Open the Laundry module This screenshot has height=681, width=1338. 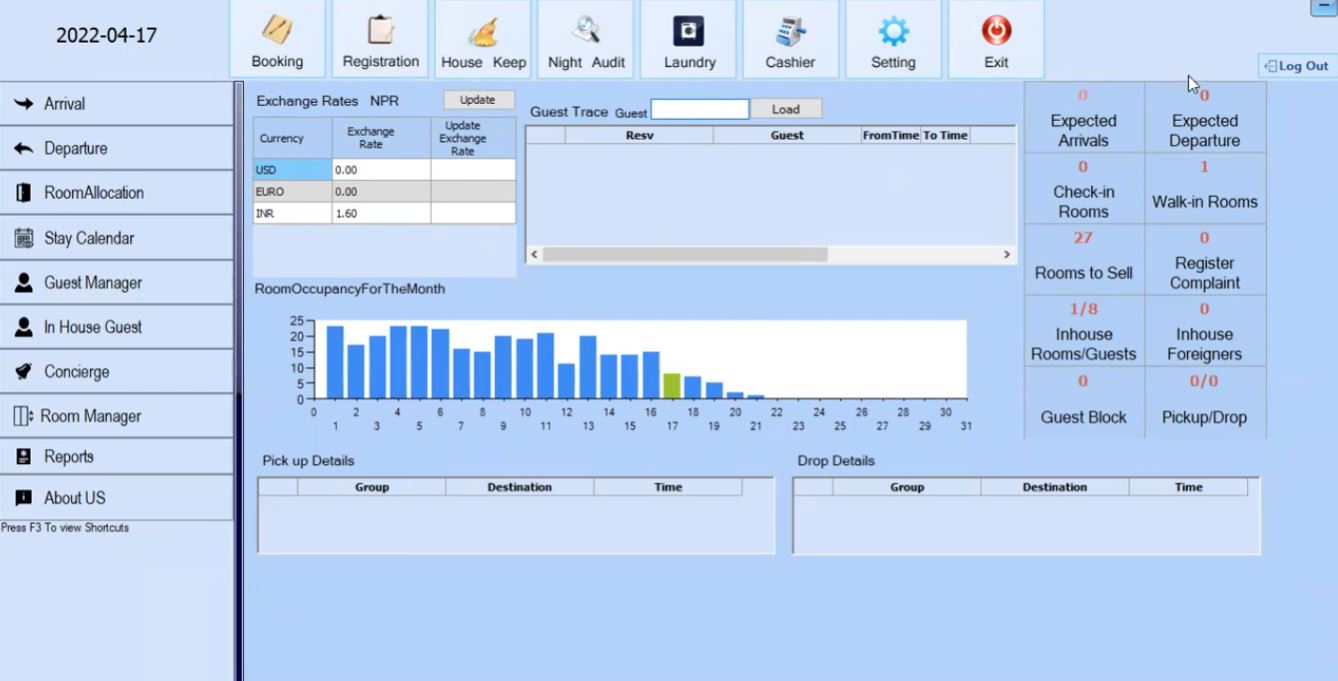pos(688,38)
